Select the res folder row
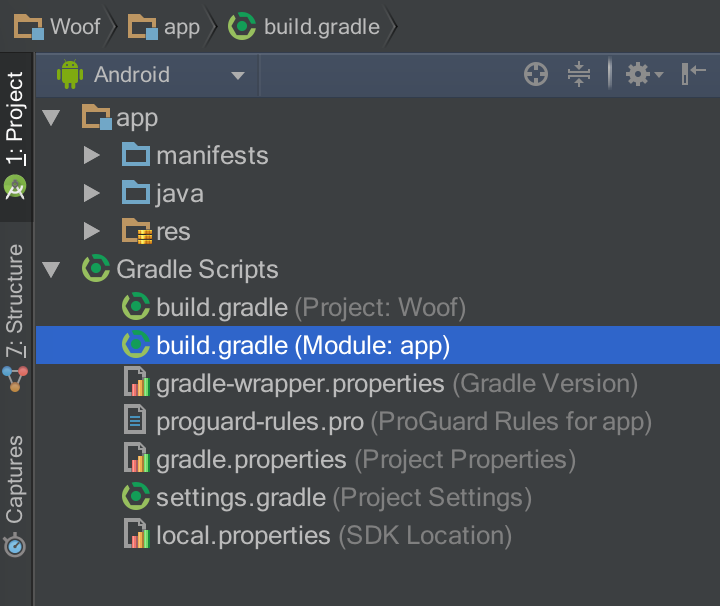 (377, 231)
